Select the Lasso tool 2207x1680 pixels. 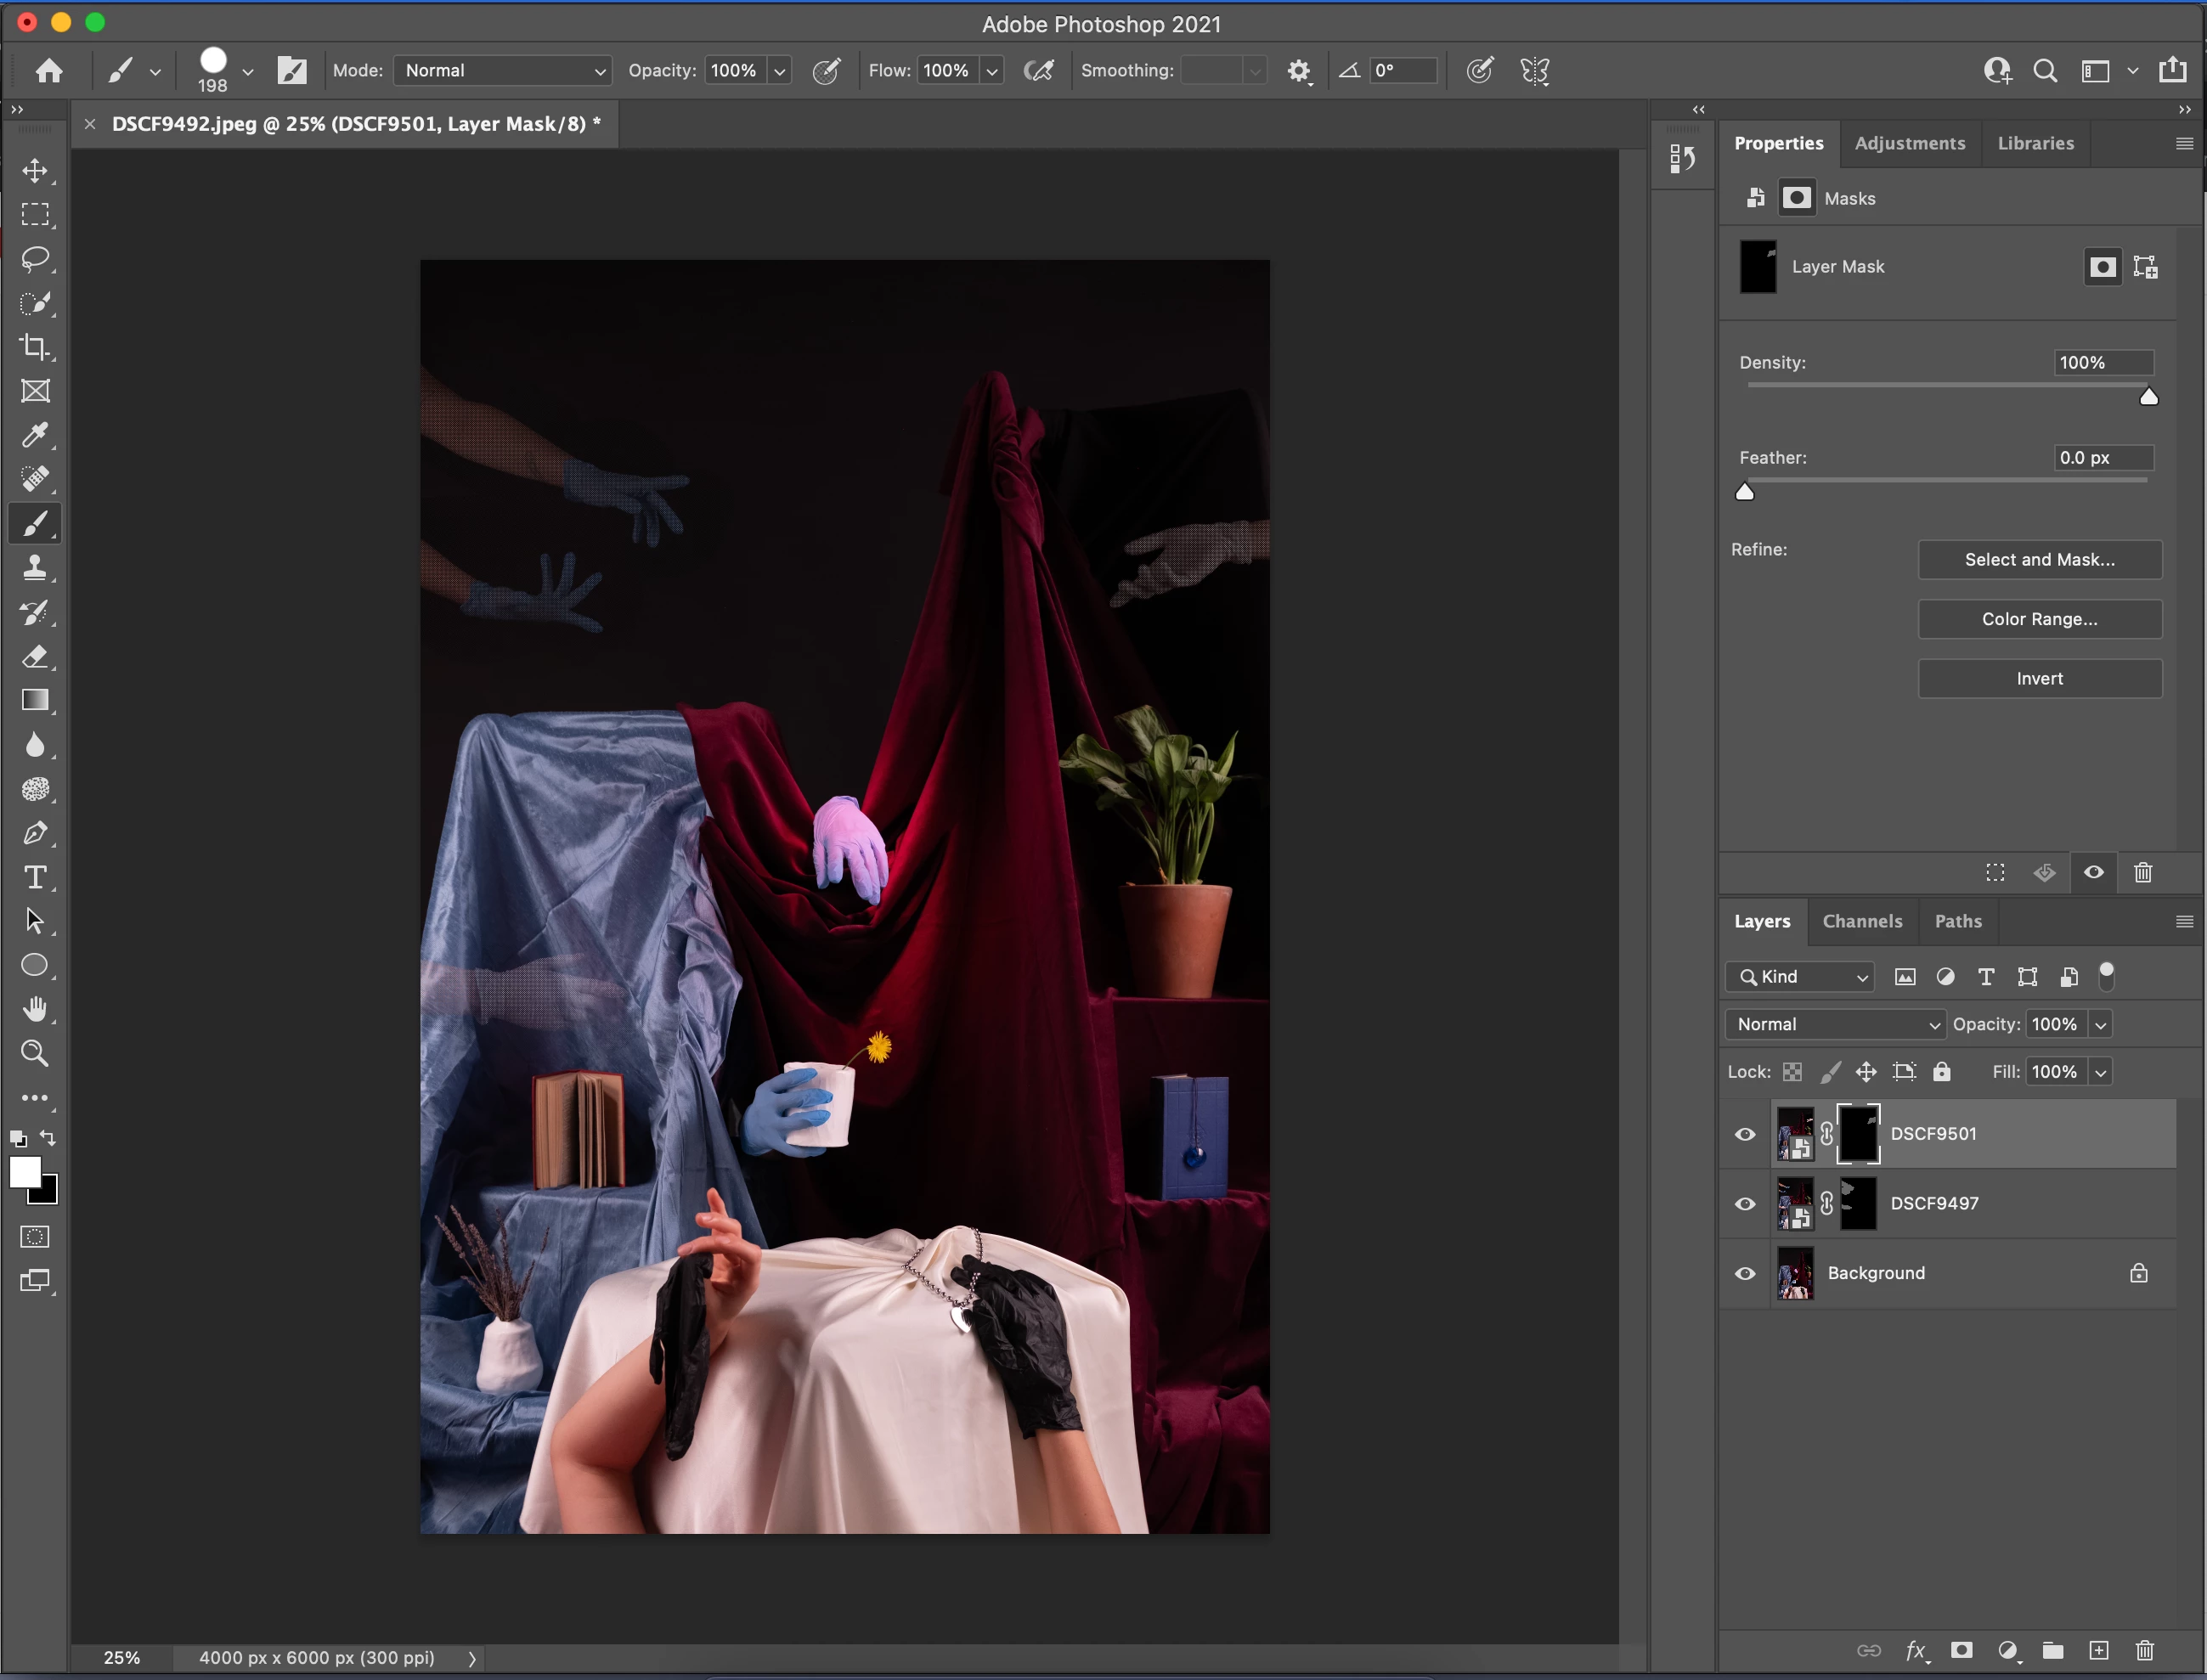point(35,259)
